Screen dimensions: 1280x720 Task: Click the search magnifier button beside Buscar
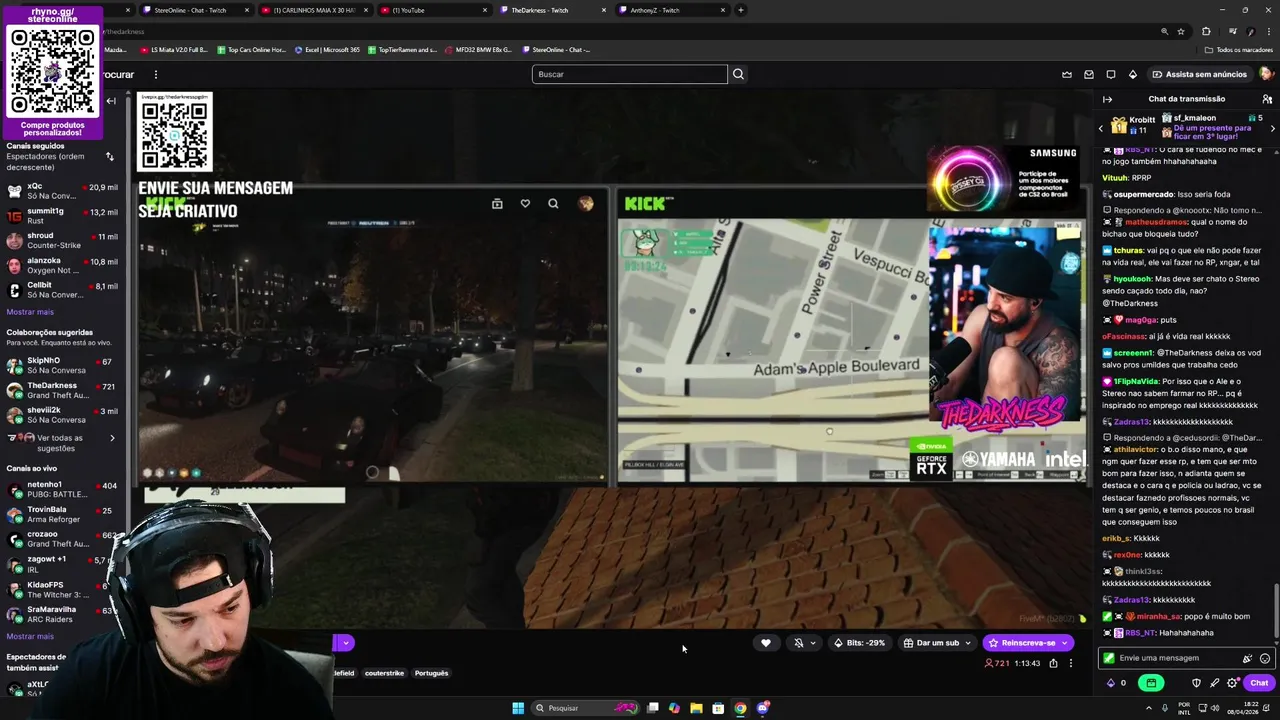(x=738, y=74)
